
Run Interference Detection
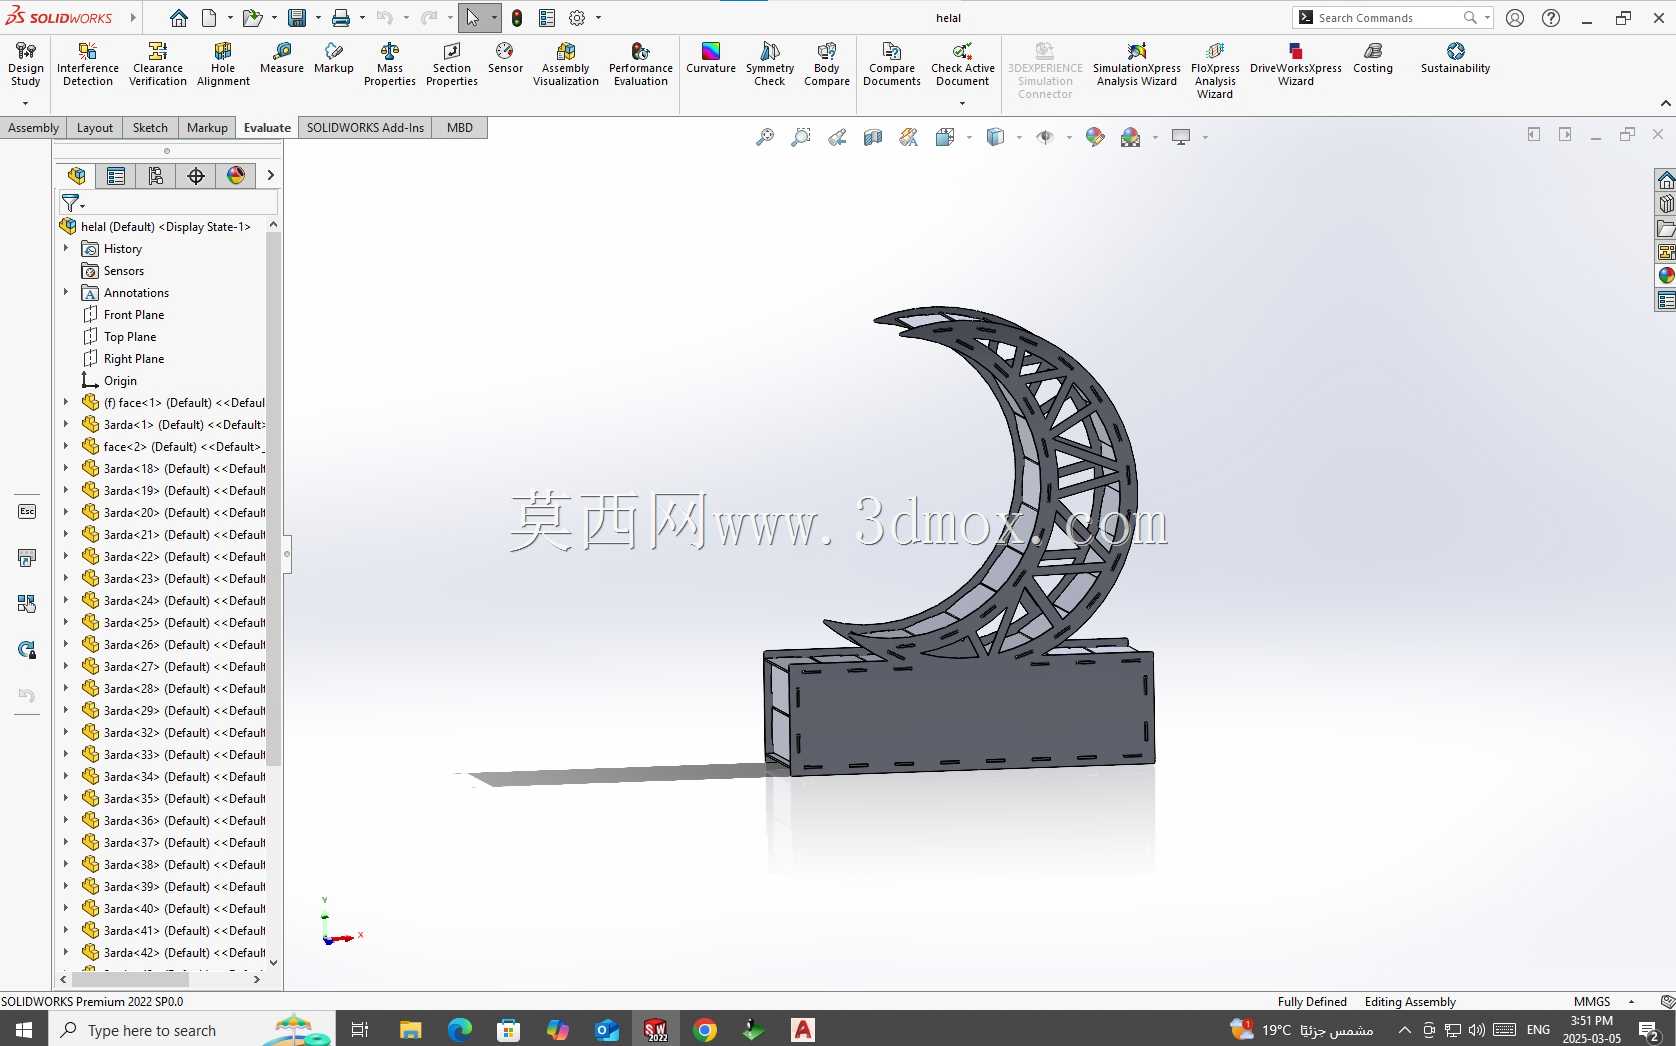pos(88,64)
